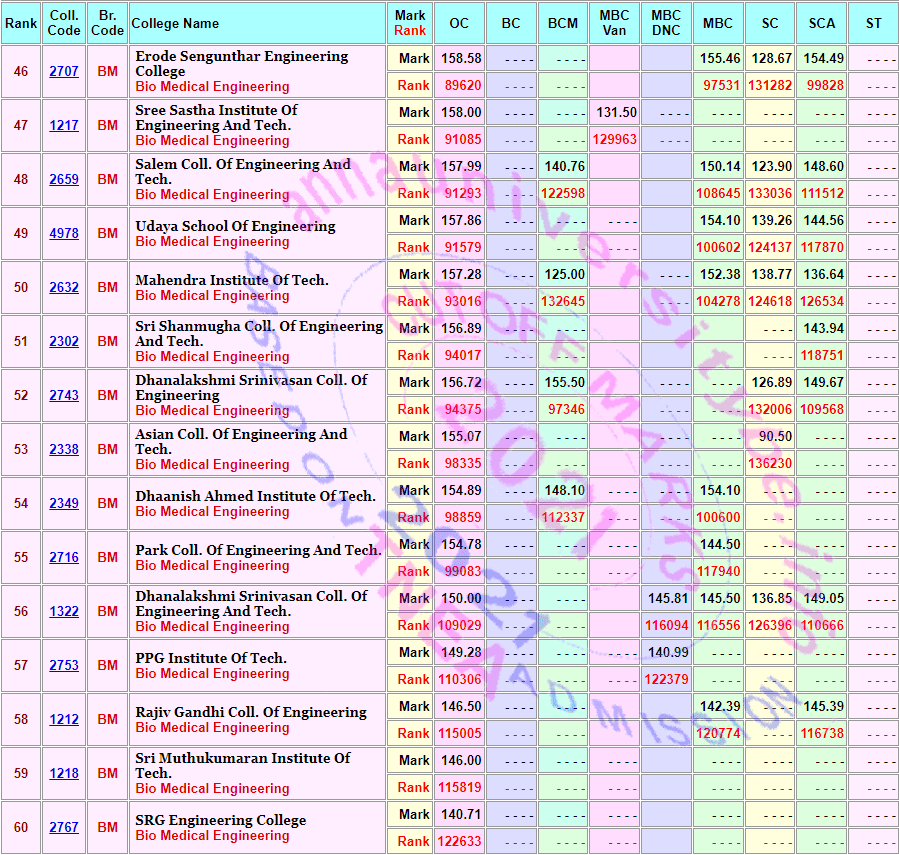Open college code link 1322

(x=64, y=611)
